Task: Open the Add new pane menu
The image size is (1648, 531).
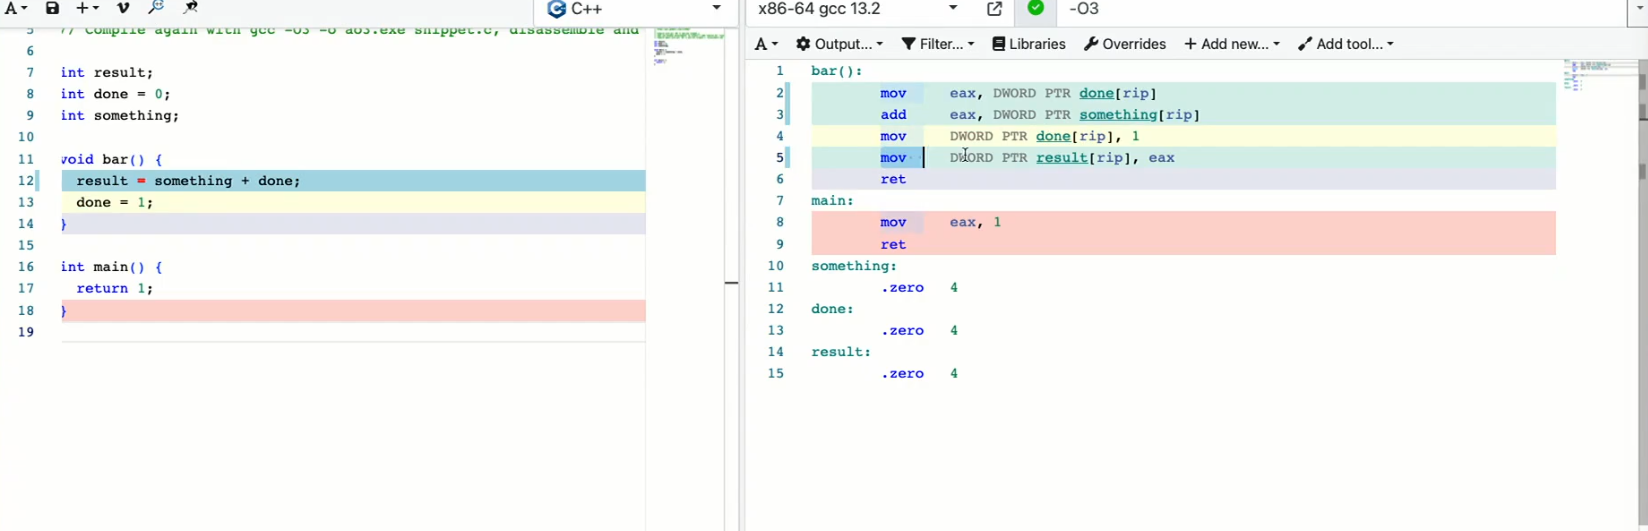Action: click(1231, 44)
